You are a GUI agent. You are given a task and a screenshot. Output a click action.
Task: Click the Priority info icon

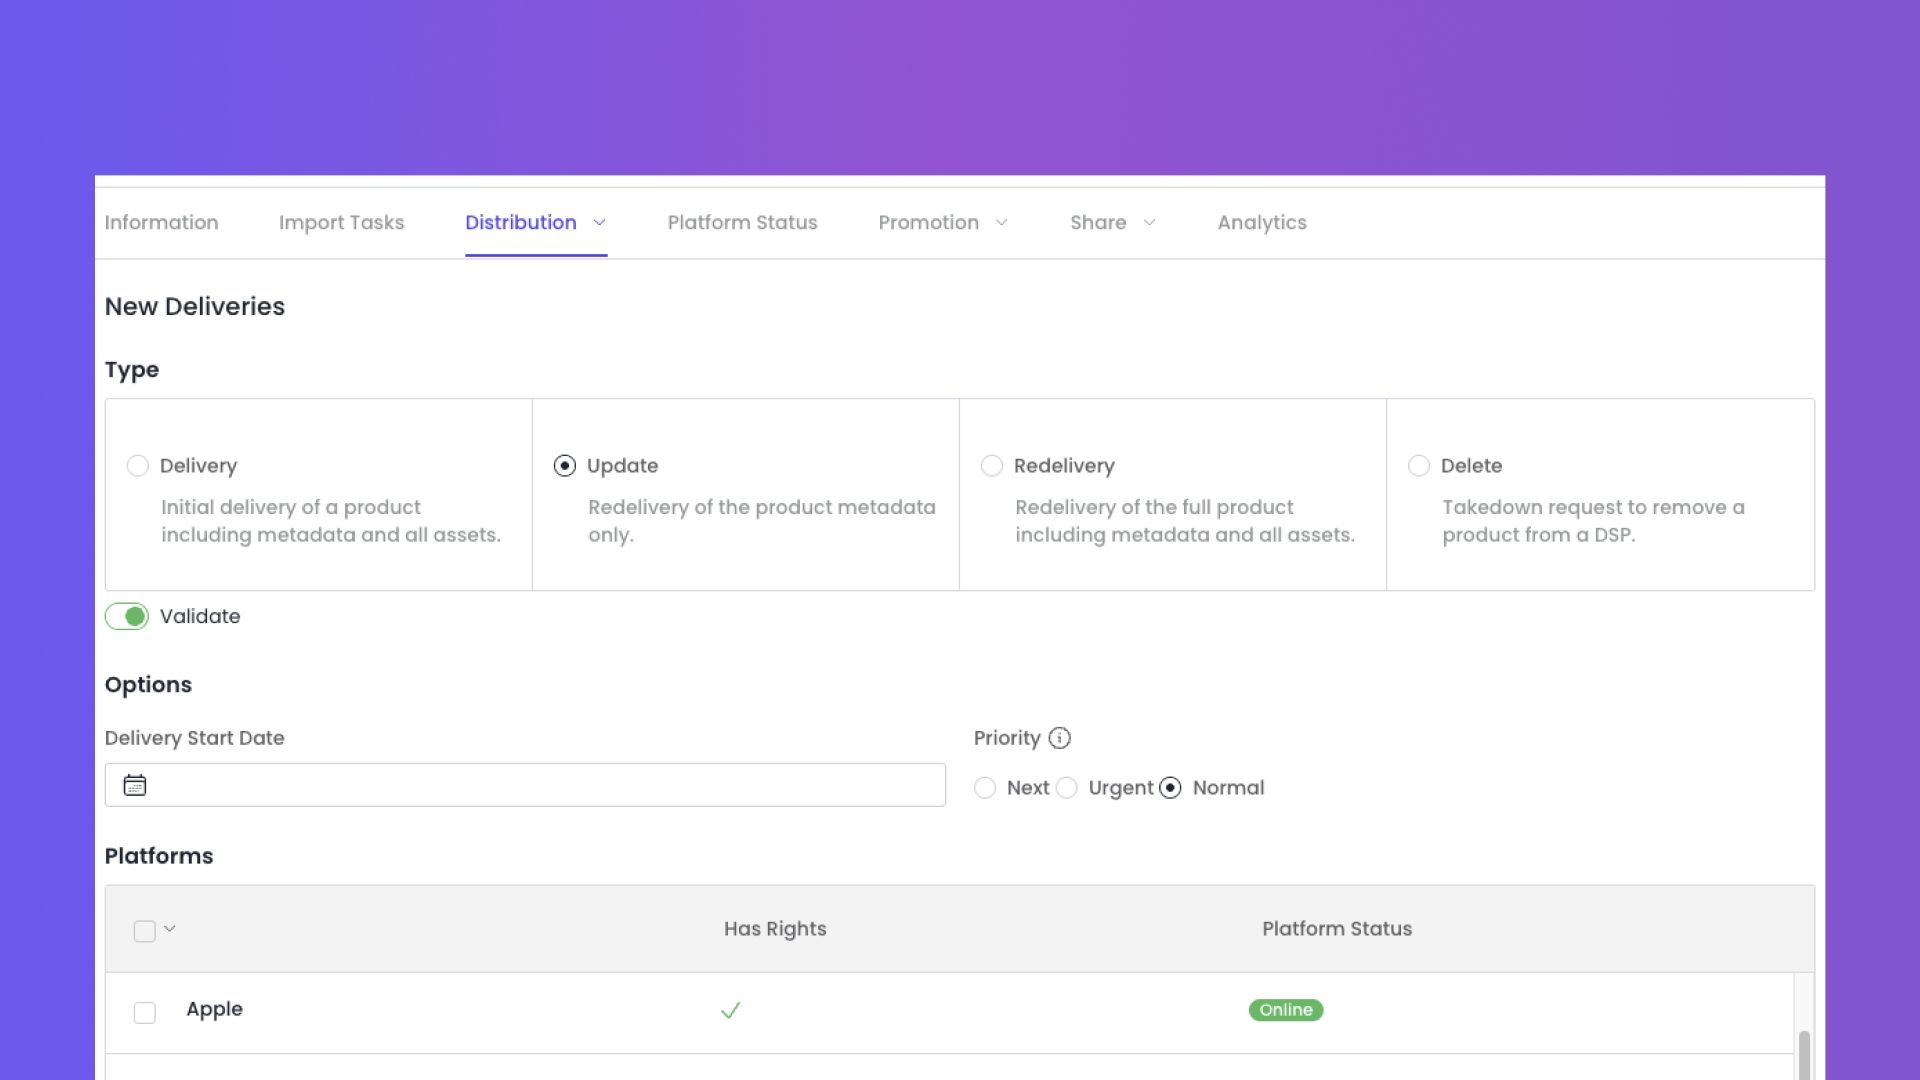pos(1059,738)
